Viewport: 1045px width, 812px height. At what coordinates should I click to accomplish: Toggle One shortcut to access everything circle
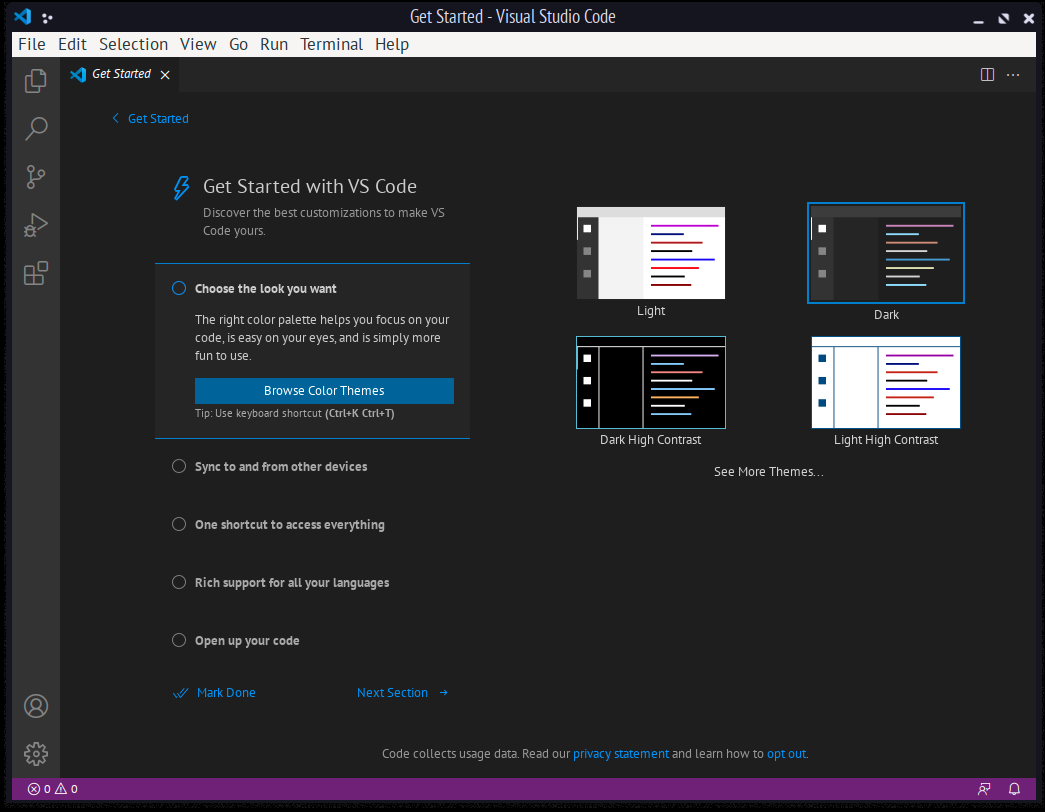coord(179,524)
